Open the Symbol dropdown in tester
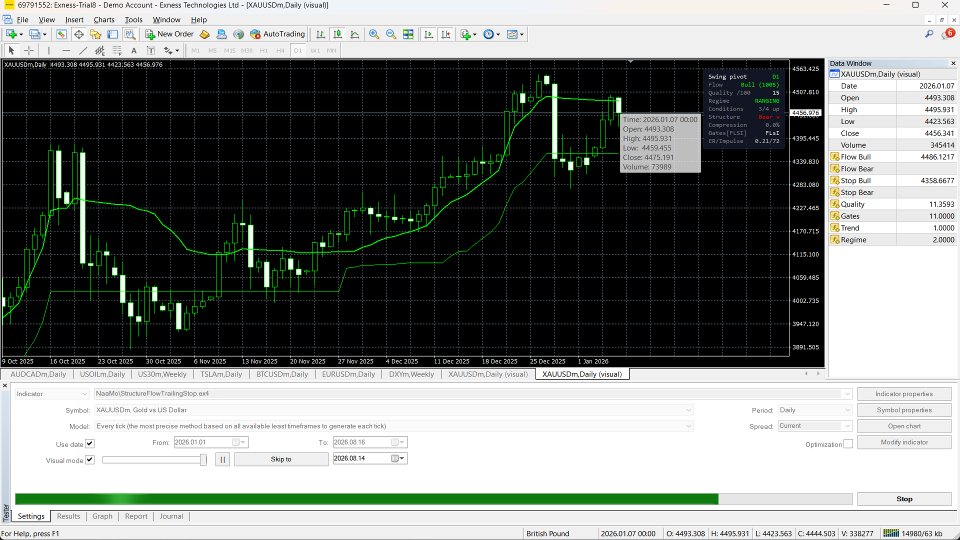This screenshot has width=960, height=540. point(688,410)
